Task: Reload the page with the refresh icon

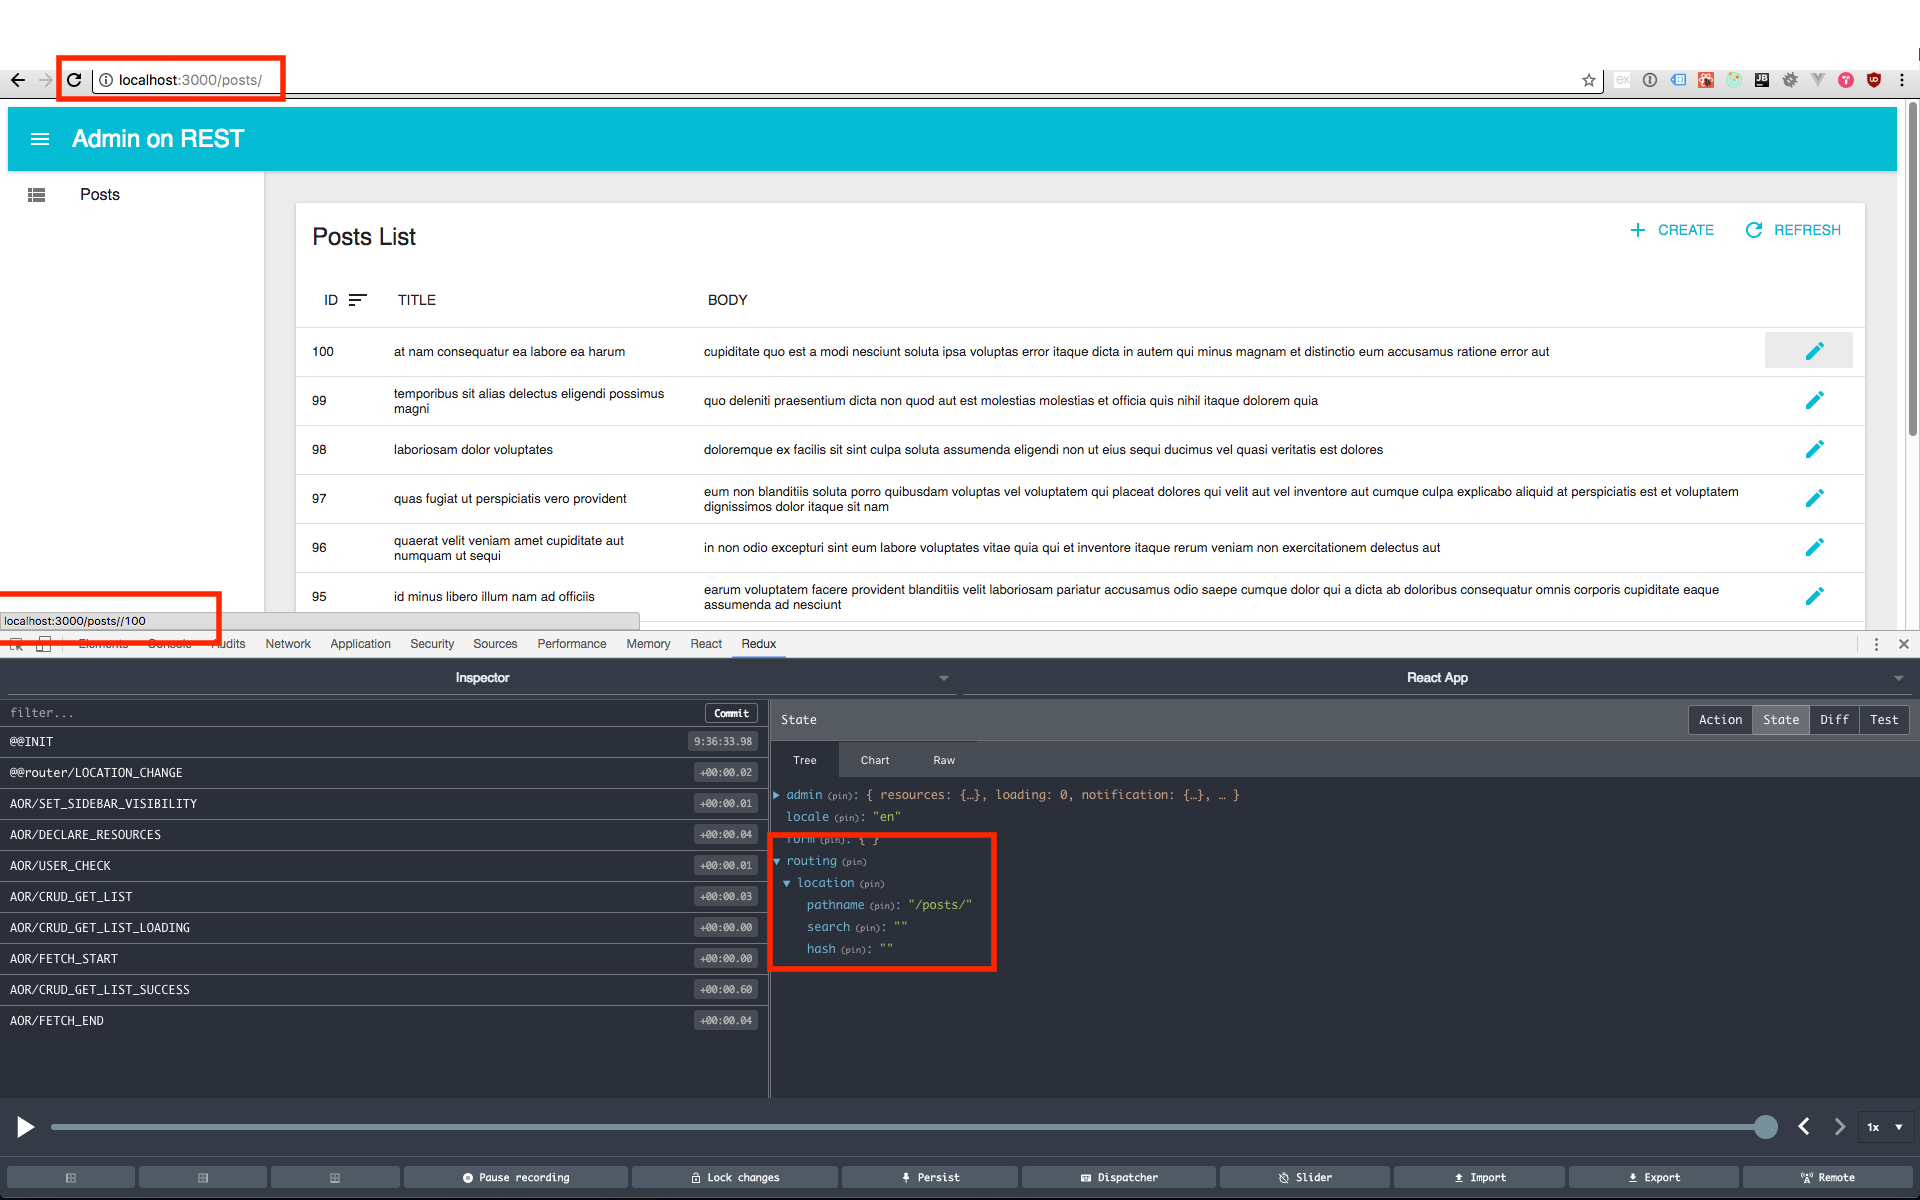Action: point(74,80)
